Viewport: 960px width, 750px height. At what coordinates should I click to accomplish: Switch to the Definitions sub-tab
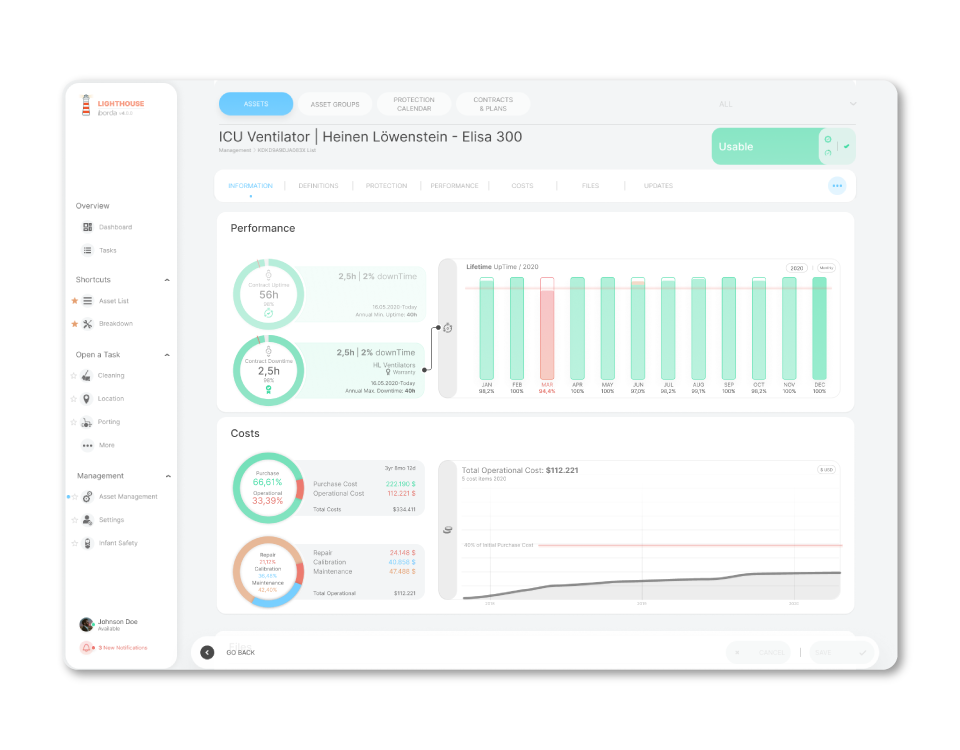(x=318, y=186)
